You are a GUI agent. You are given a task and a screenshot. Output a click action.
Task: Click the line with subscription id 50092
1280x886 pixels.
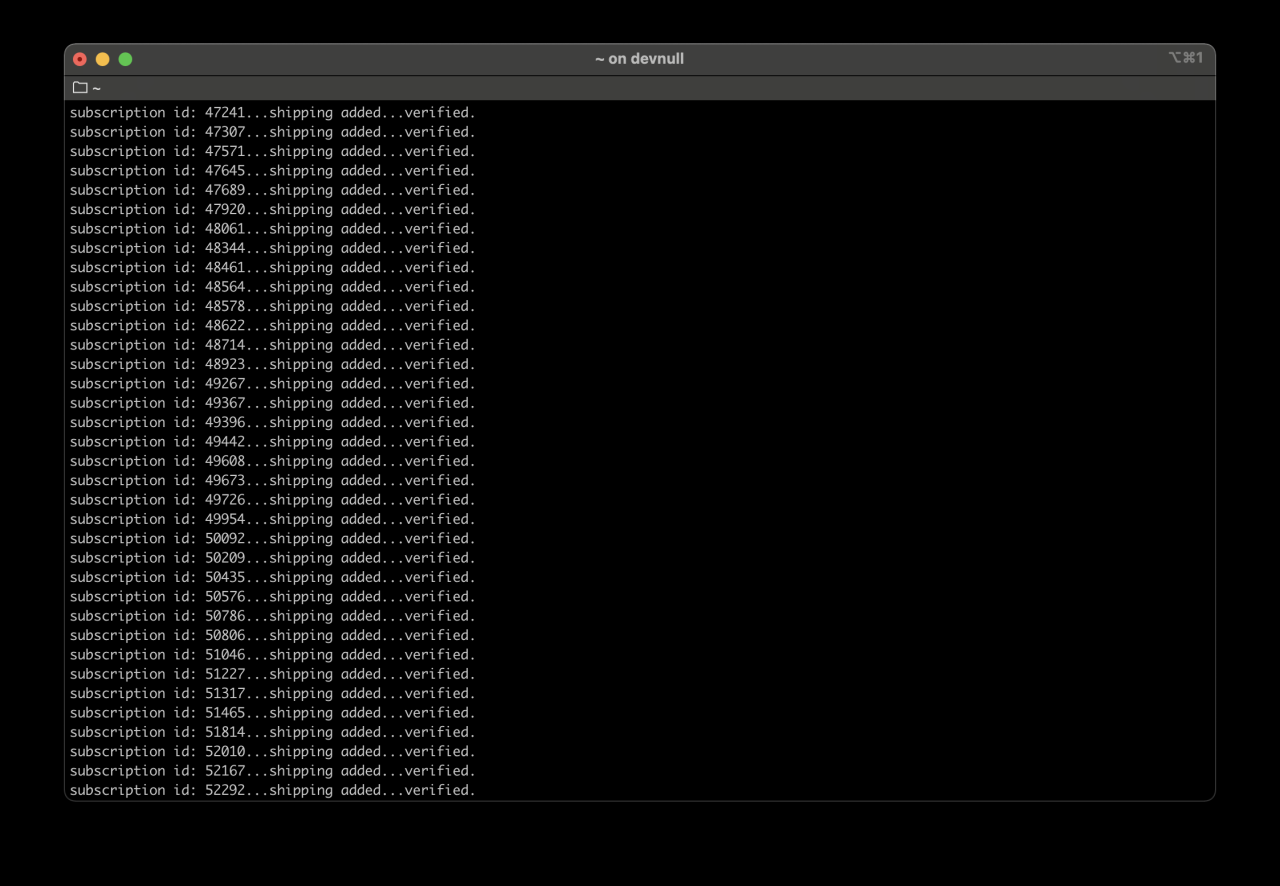273,538
